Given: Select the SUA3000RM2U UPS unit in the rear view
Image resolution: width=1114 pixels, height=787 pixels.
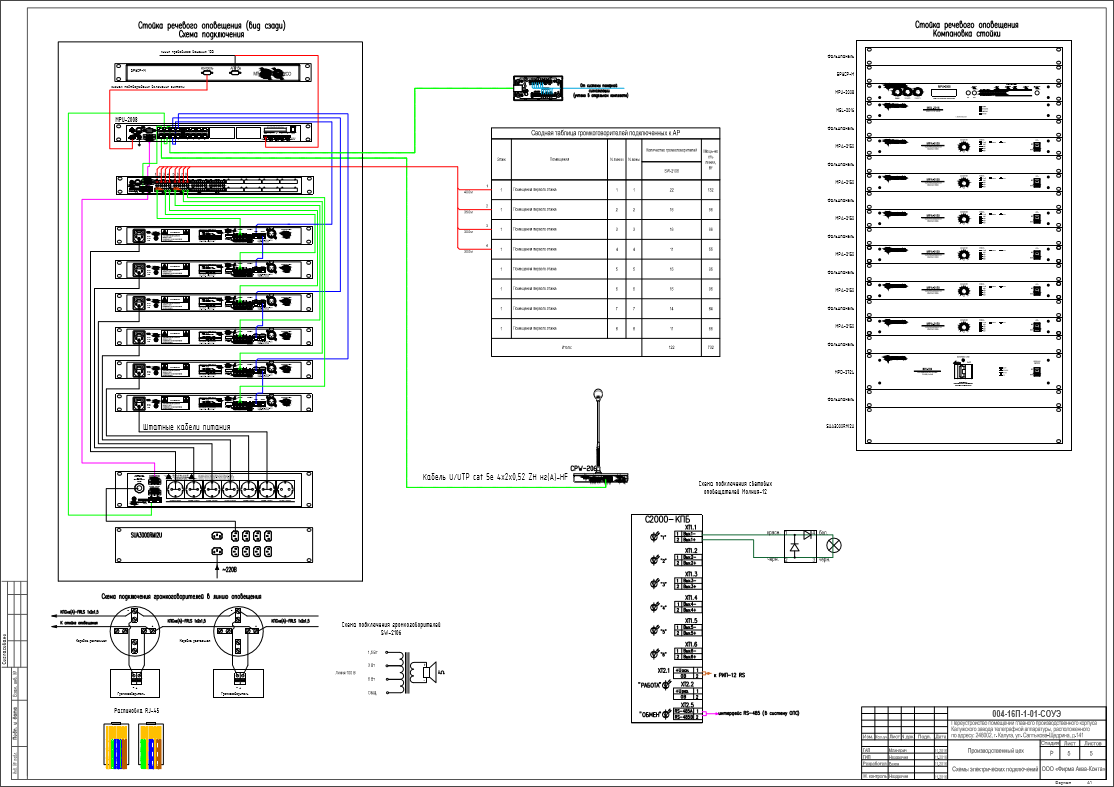Looking at the screenshot, I should [x=214, y=545].
